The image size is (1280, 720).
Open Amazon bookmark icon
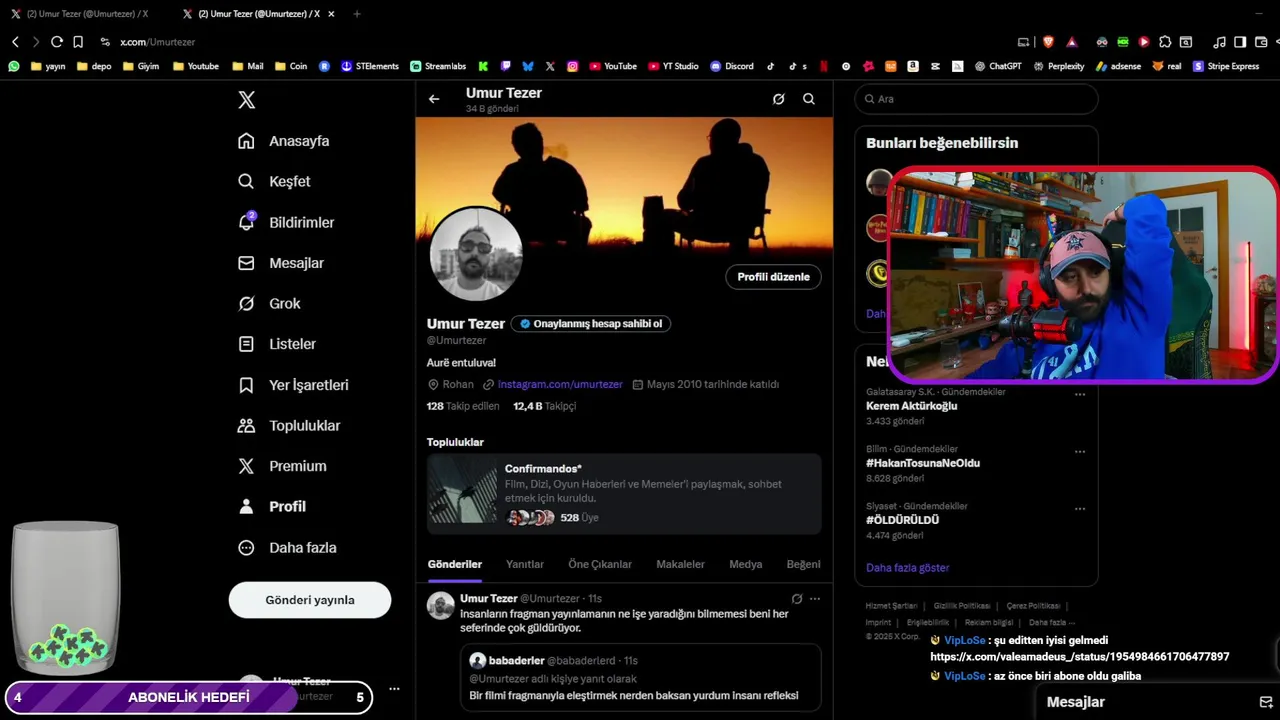pyautogui.click(x=913, y=66)
